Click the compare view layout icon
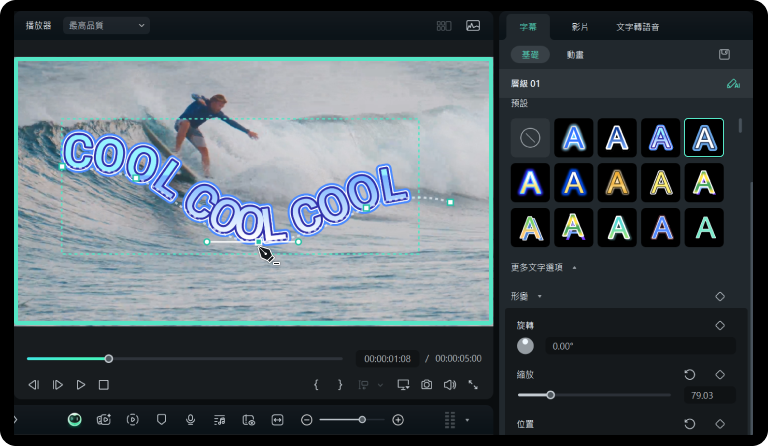Screen dimensions: 768x446 click(x=444, y=26)
